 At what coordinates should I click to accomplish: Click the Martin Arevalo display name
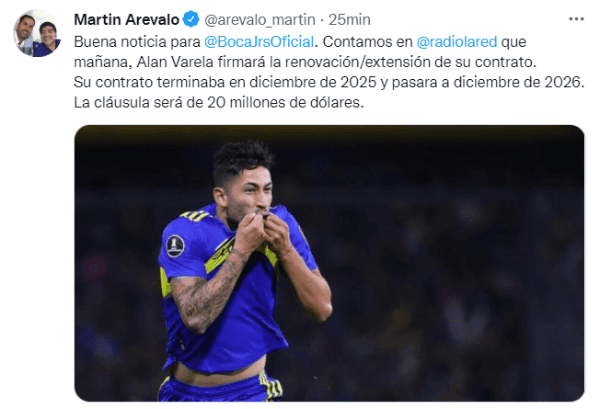(x=126, y=20)
